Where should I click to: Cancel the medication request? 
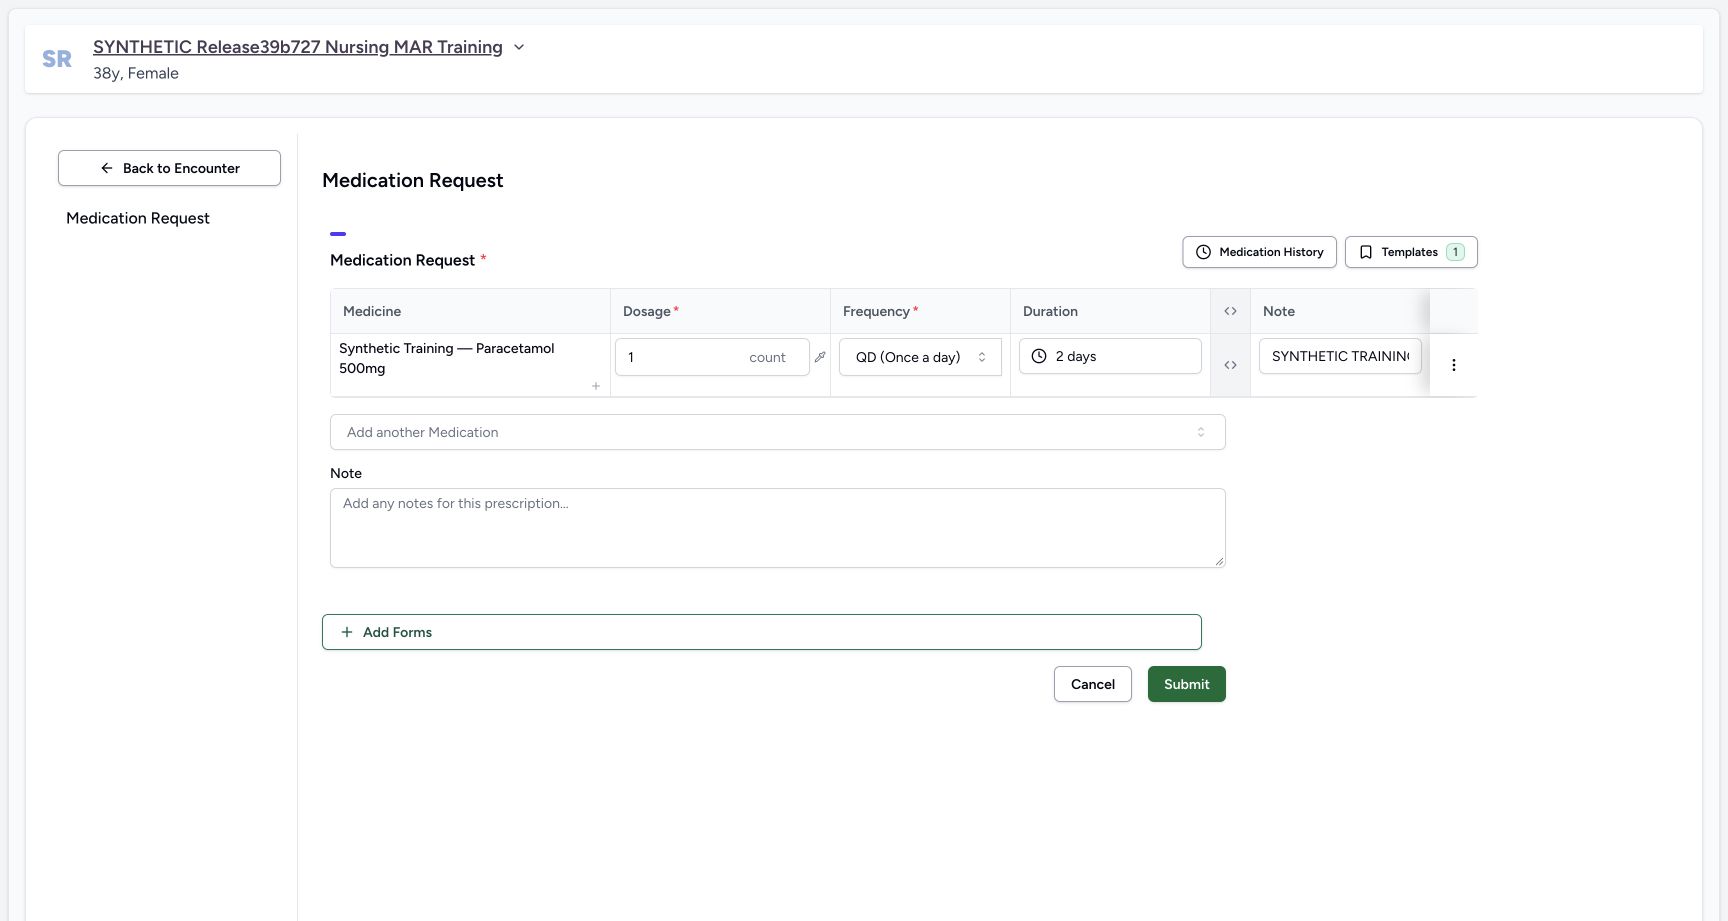[x=1093, y=684]
